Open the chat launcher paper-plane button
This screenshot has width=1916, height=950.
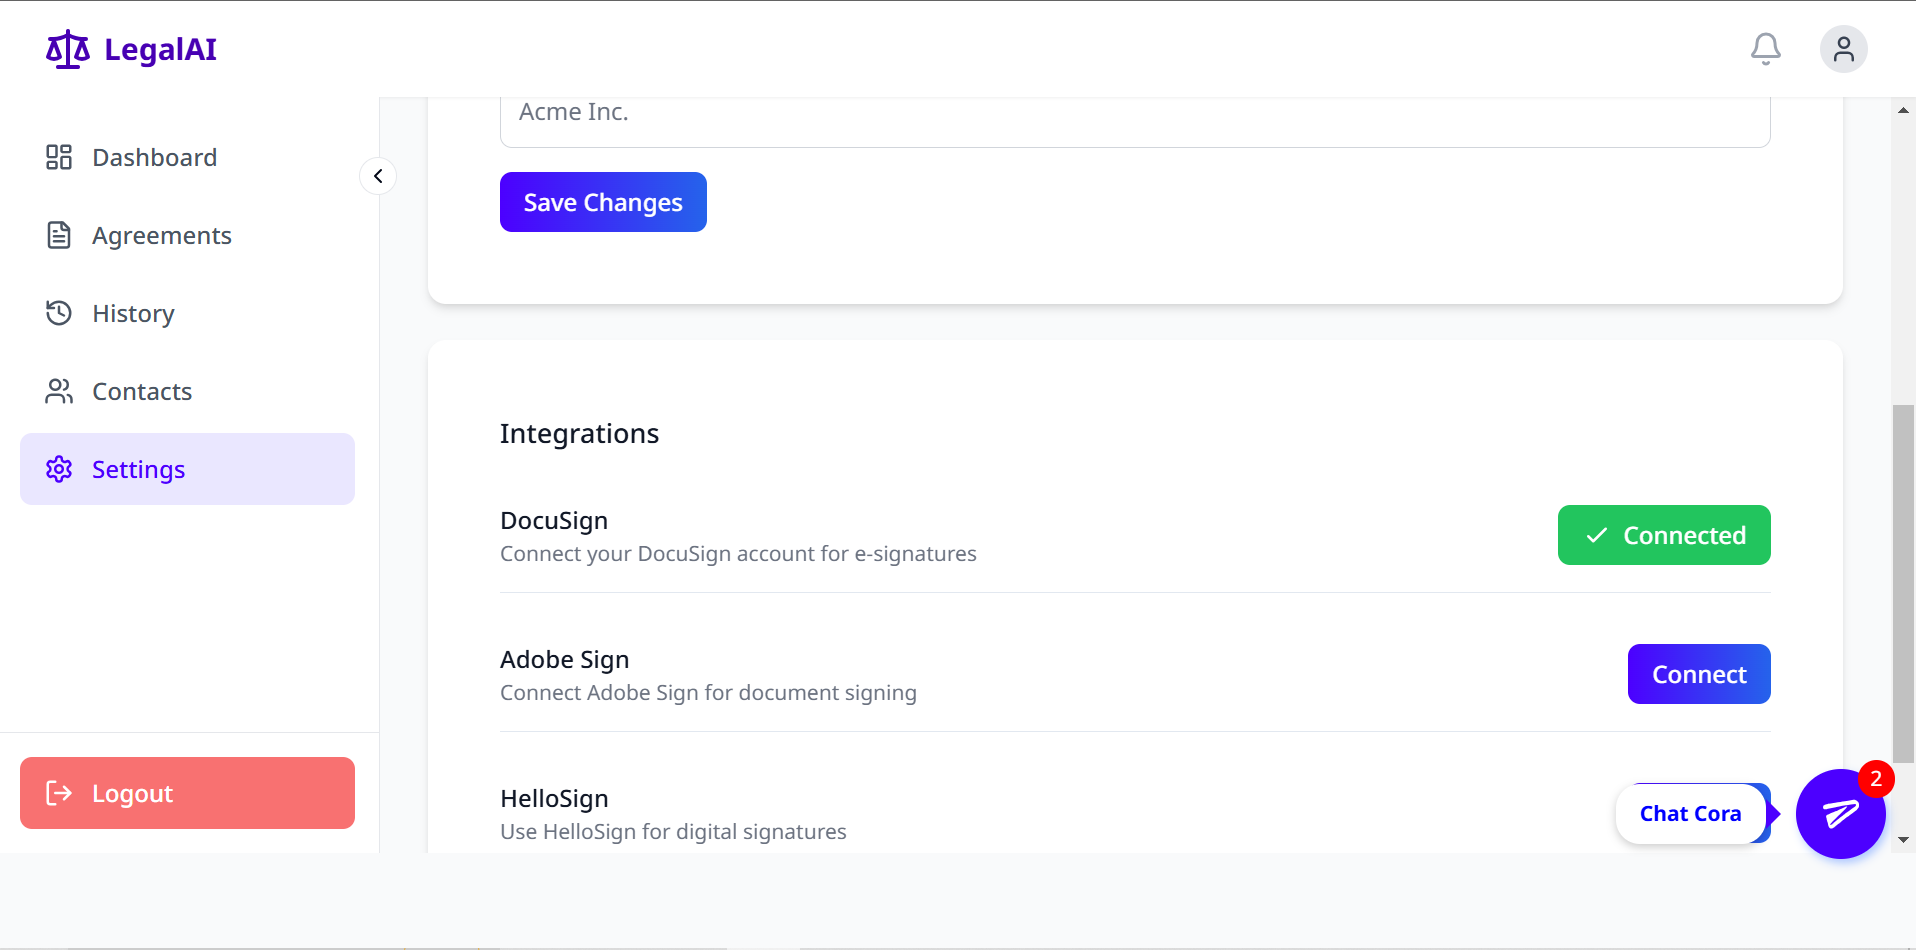[1840, 814]
